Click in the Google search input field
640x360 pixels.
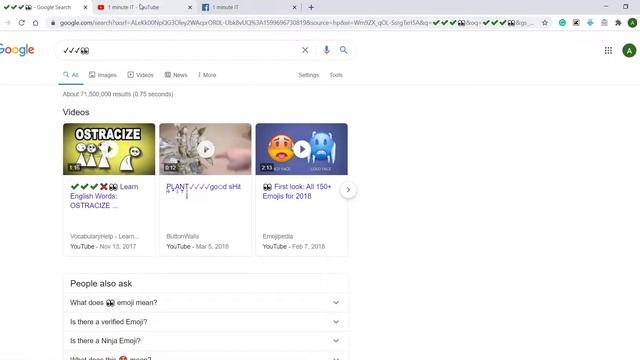coord(180,50)
